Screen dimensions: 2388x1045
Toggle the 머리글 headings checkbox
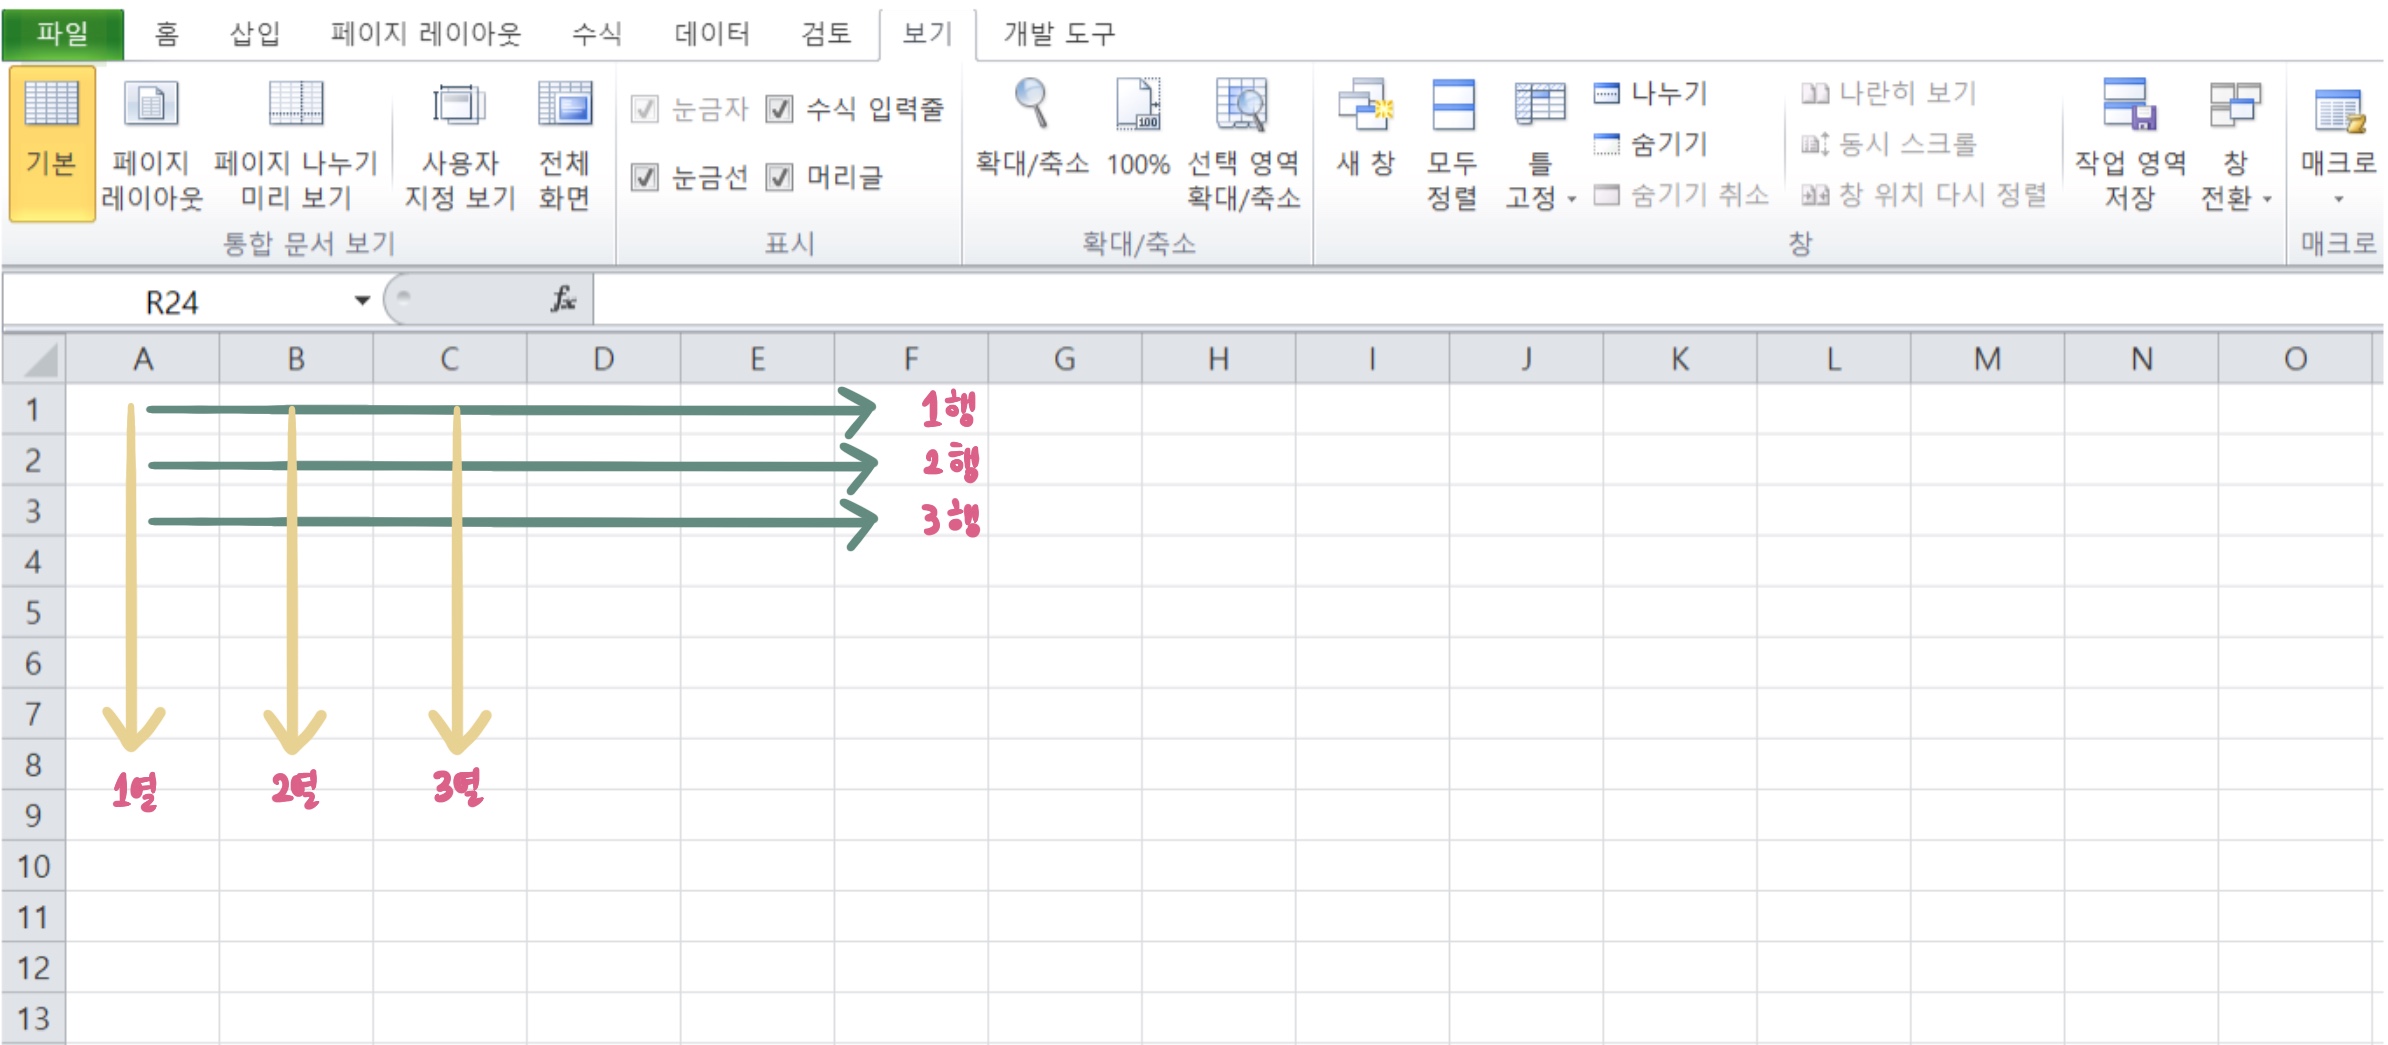pos(779,177)
